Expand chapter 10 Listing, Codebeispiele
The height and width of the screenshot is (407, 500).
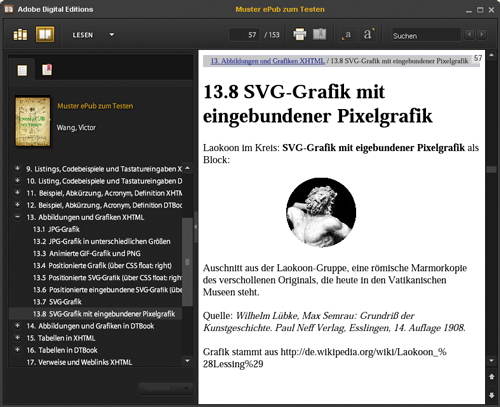(17, 180)
